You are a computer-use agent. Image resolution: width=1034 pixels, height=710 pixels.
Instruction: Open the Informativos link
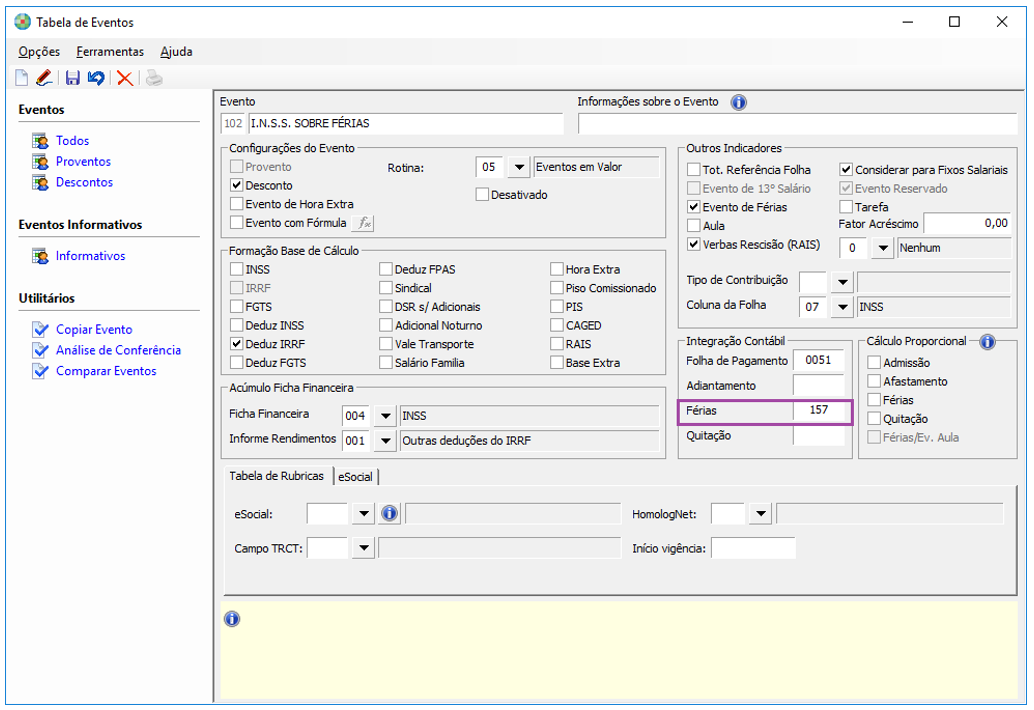click(90, 256)
